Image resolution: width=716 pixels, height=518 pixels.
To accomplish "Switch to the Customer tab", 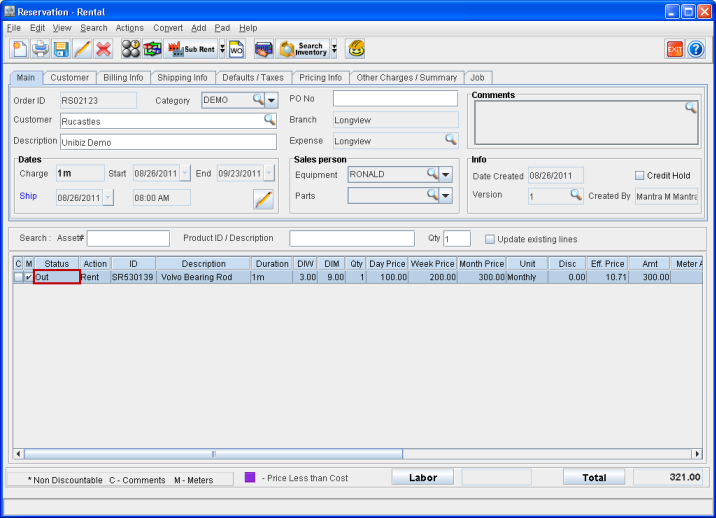I will point(69,78).
